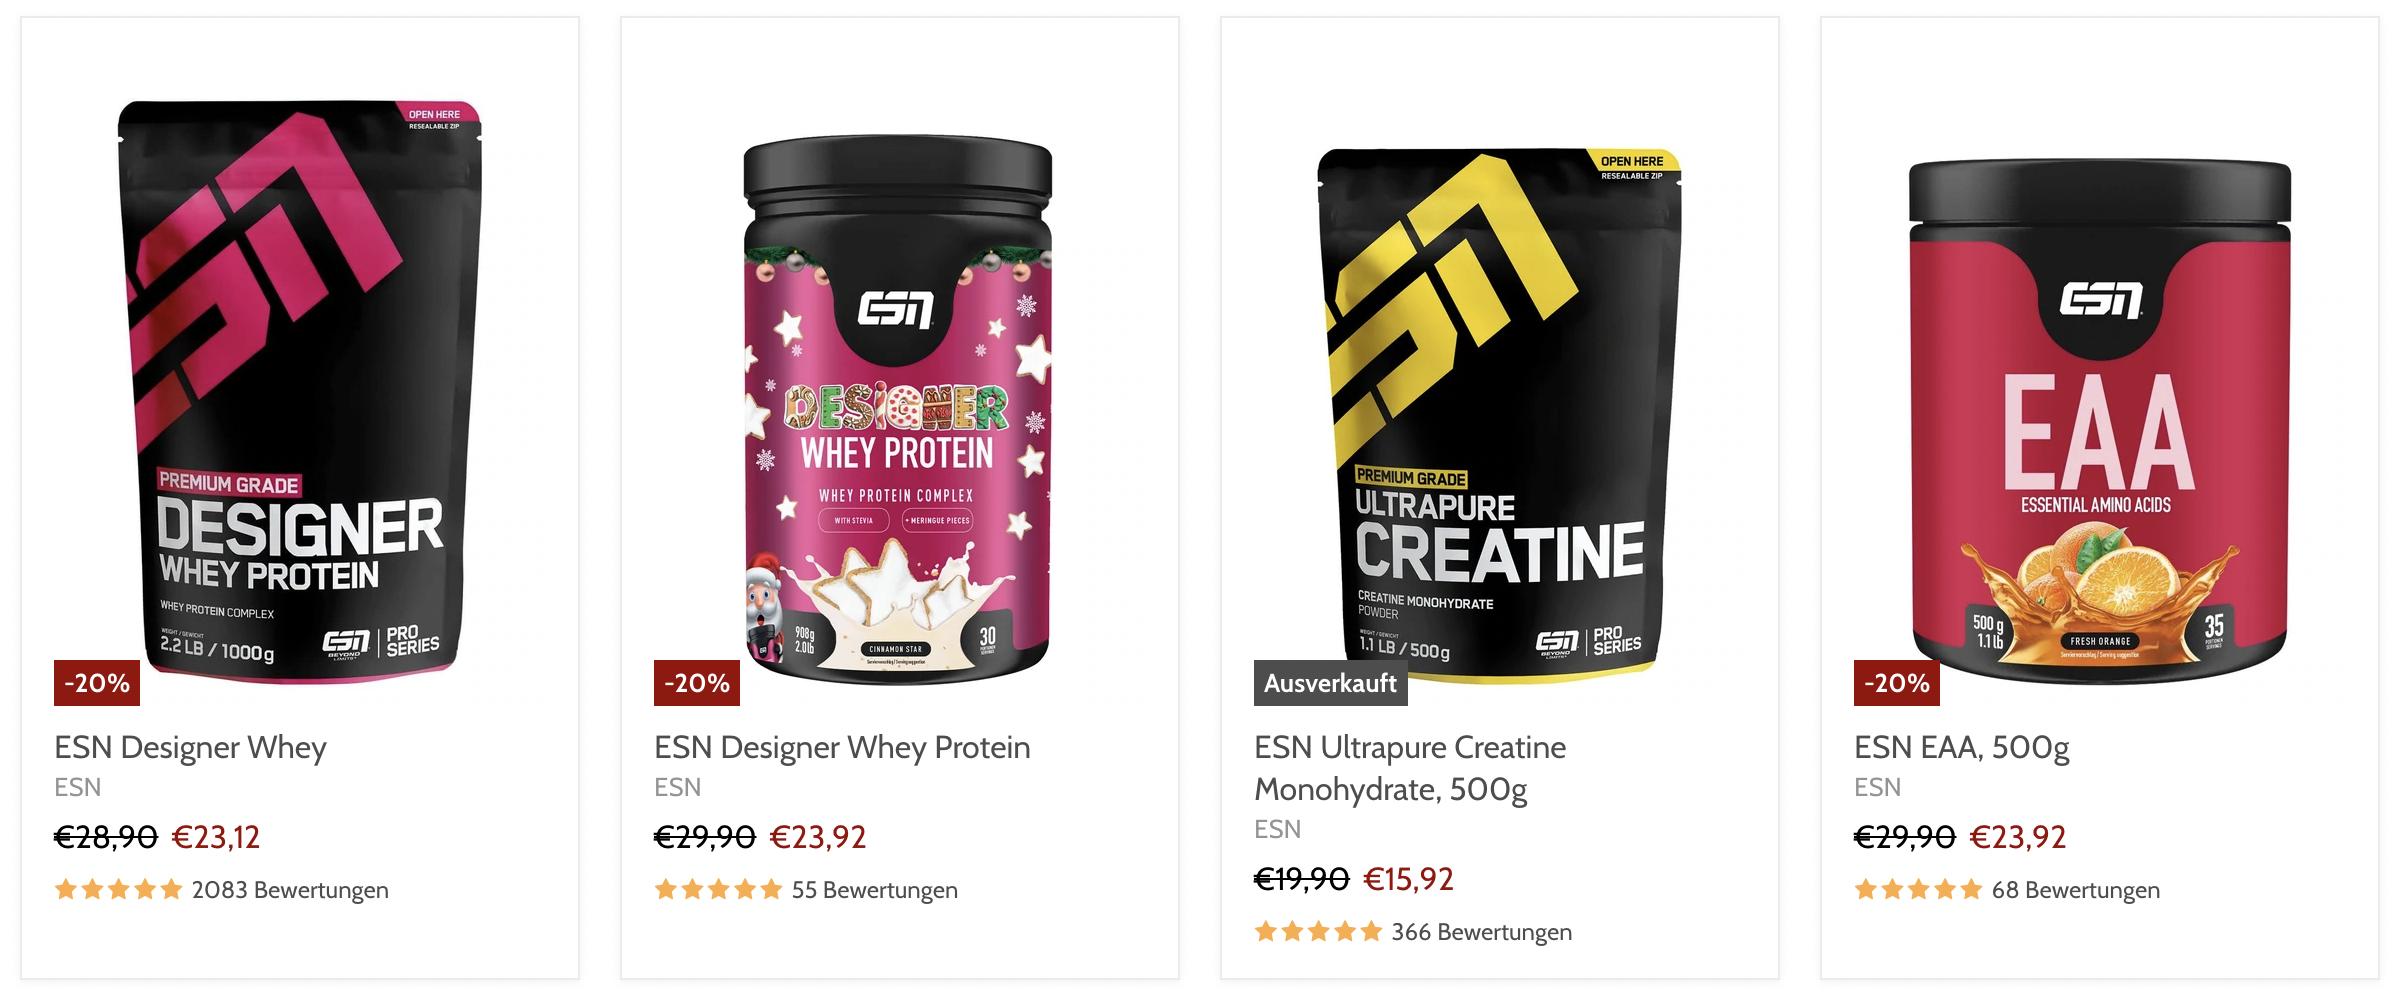Click the star rating next to 68 Bewertungen
This screenshot has width=2396, height=994.
coord(1919,889)
